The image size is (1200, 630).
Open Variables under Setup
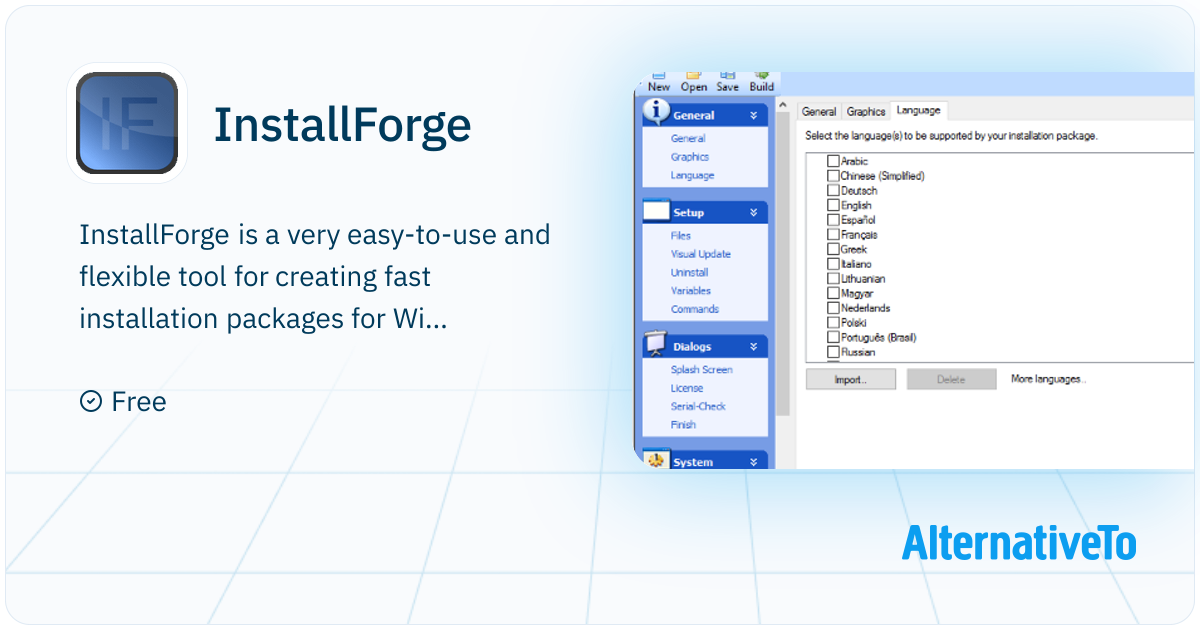[x=691, y=291]
